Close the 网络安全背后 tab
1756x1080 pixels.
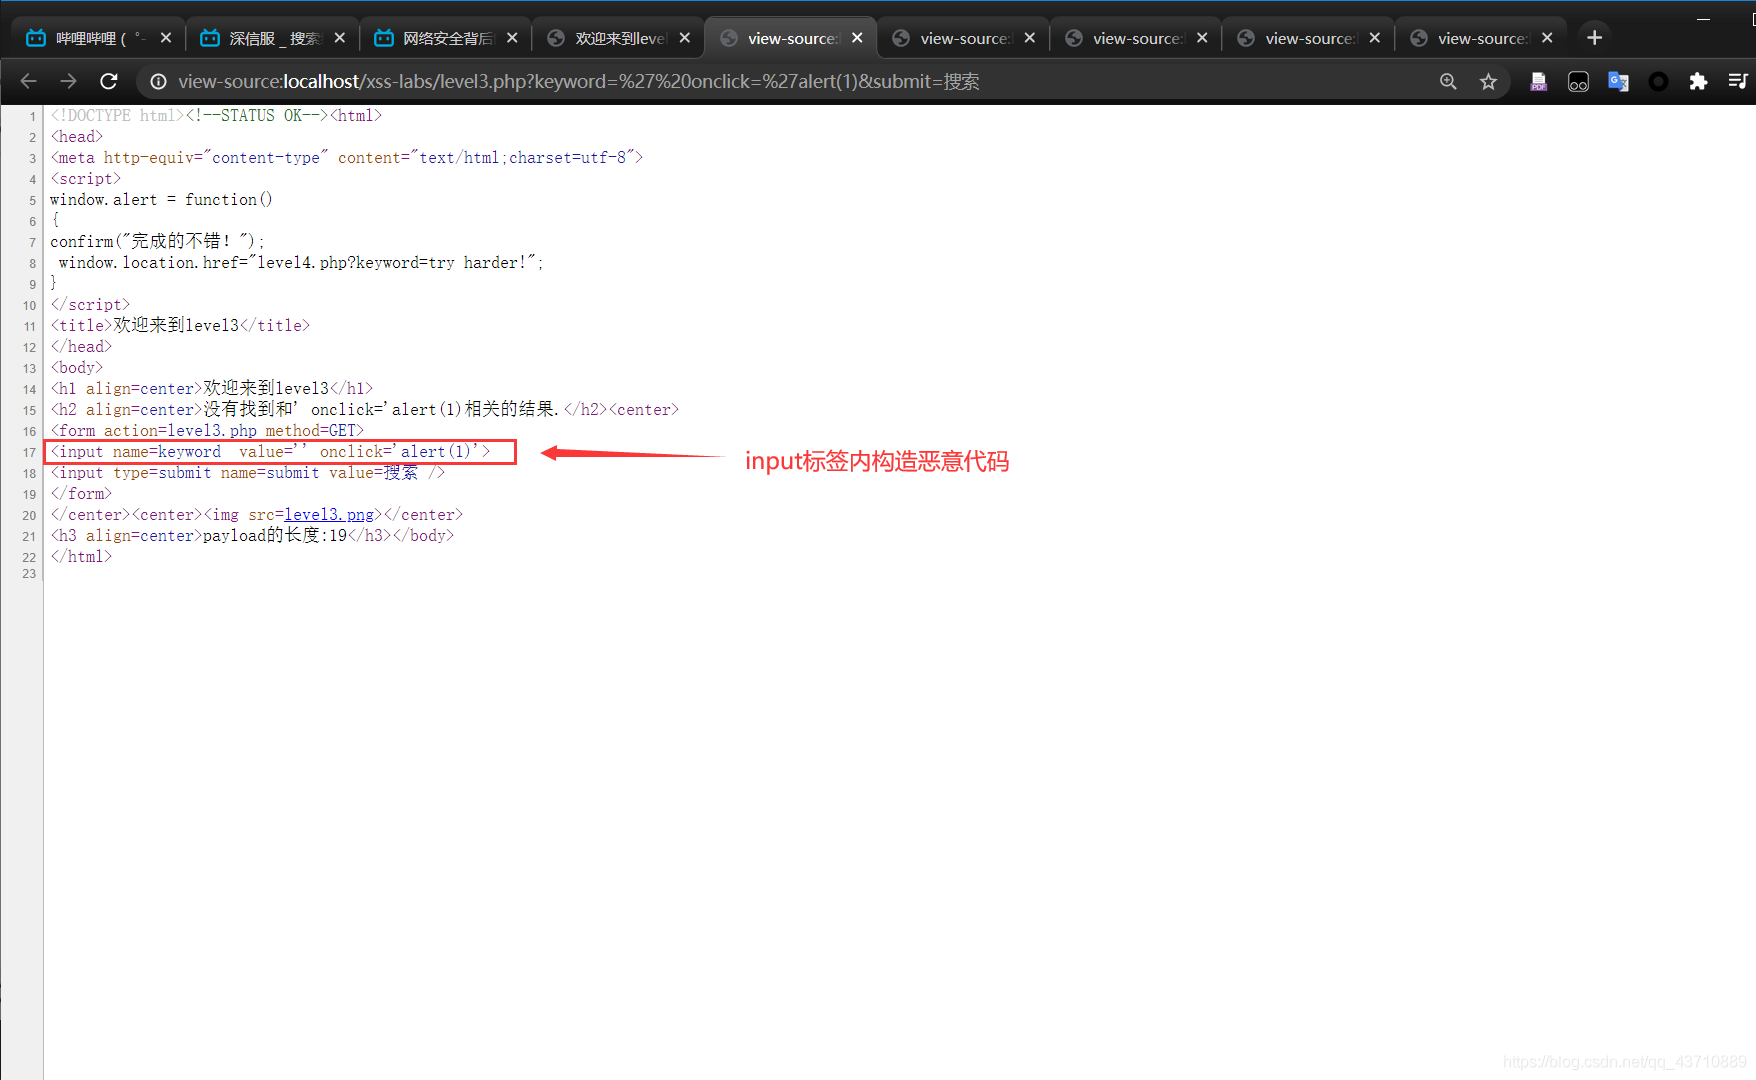click(512, 38)
